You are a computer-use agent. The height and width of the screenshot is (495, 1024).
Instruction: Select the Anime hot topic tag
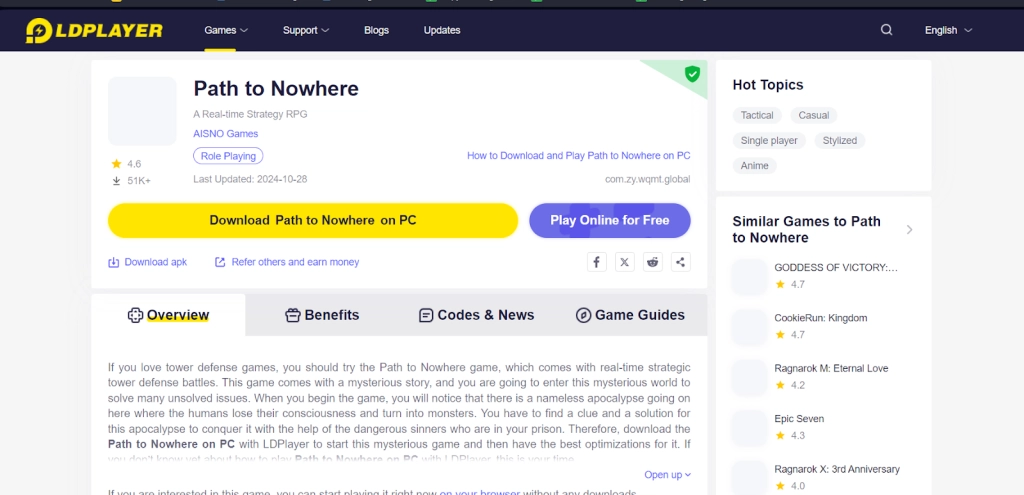[x=754, y=166]
